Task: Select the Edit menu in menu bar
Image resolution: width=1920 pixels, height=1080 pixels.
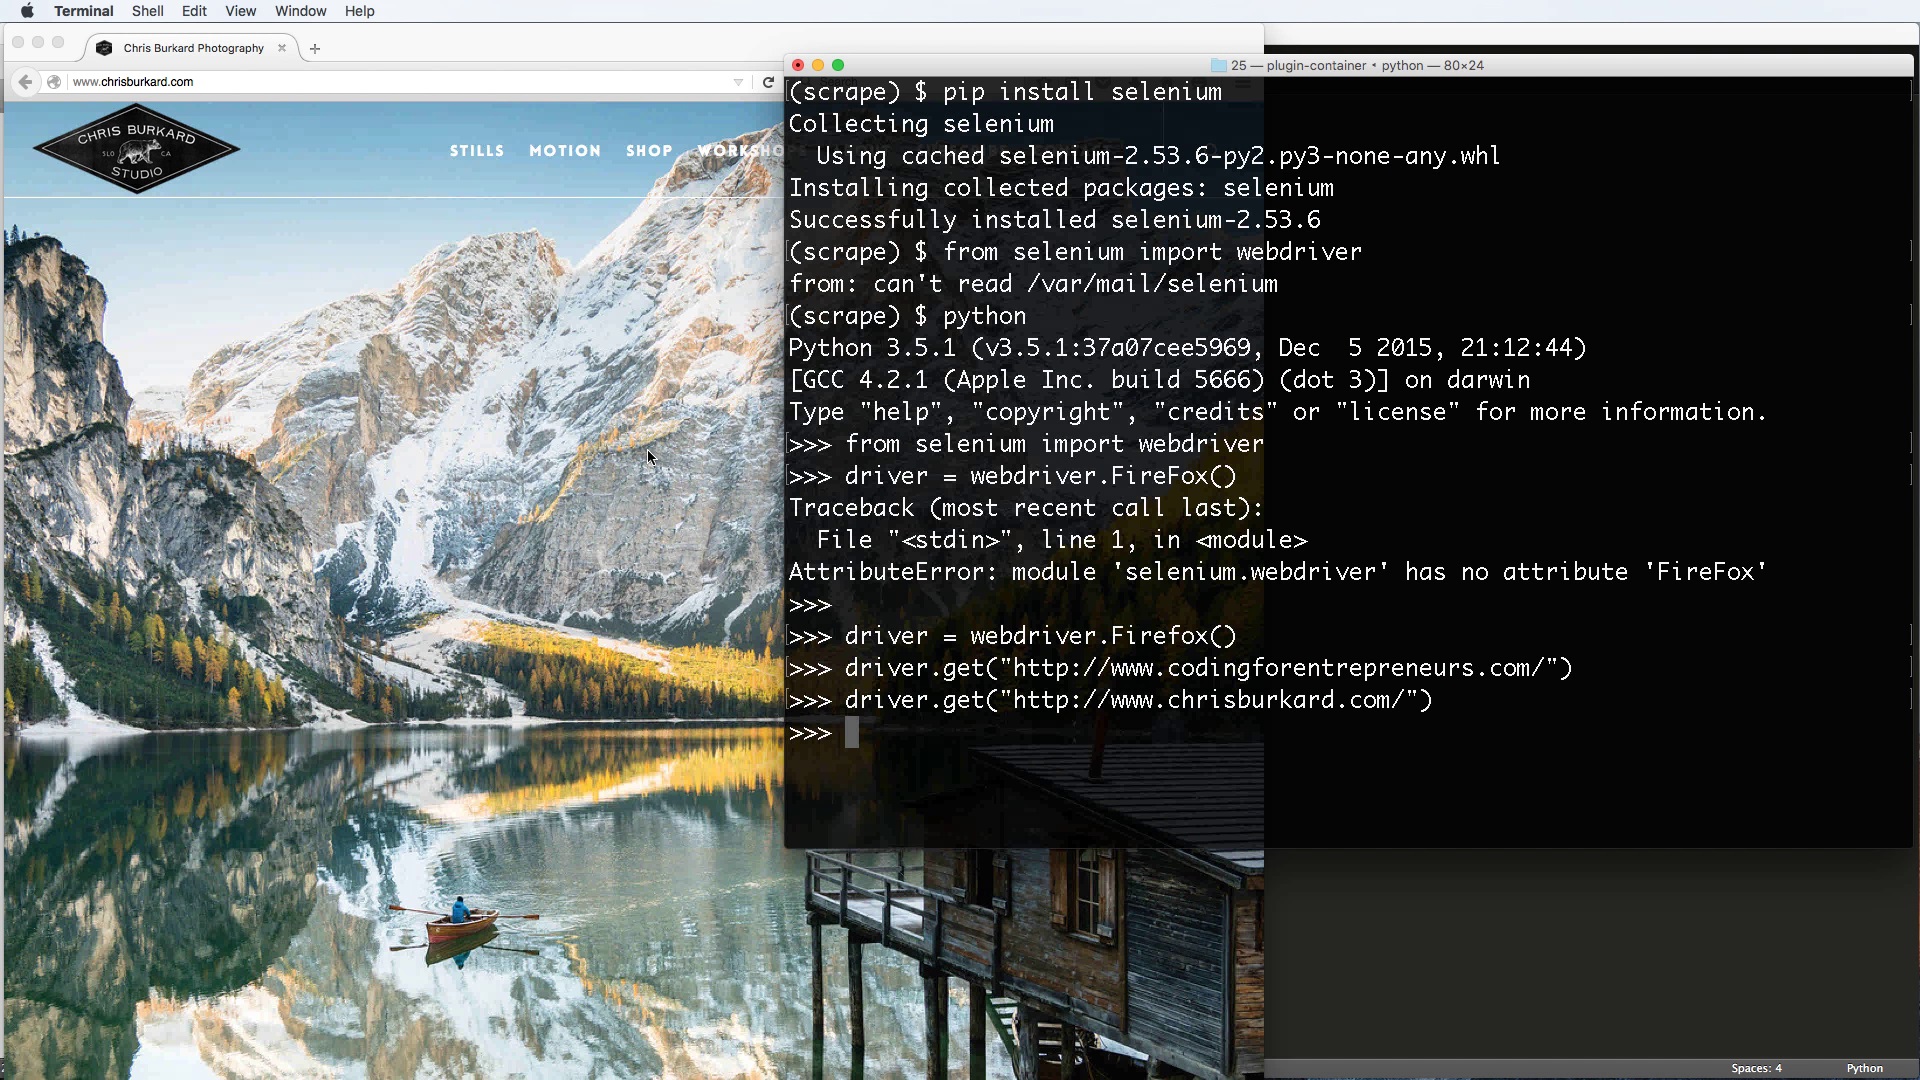Action: pyautogui.click(x=194, y=11)
